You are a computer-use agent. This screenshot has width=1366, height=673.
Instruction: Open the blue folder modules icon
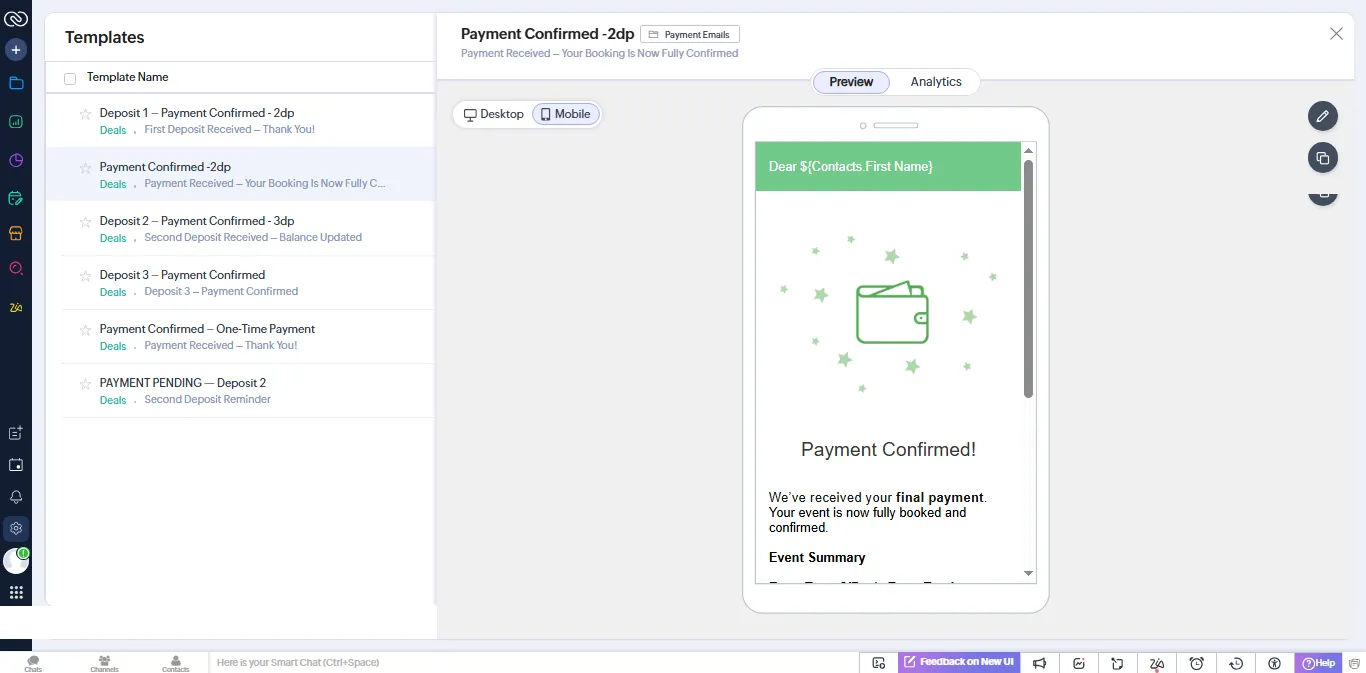tap(16, 84)
